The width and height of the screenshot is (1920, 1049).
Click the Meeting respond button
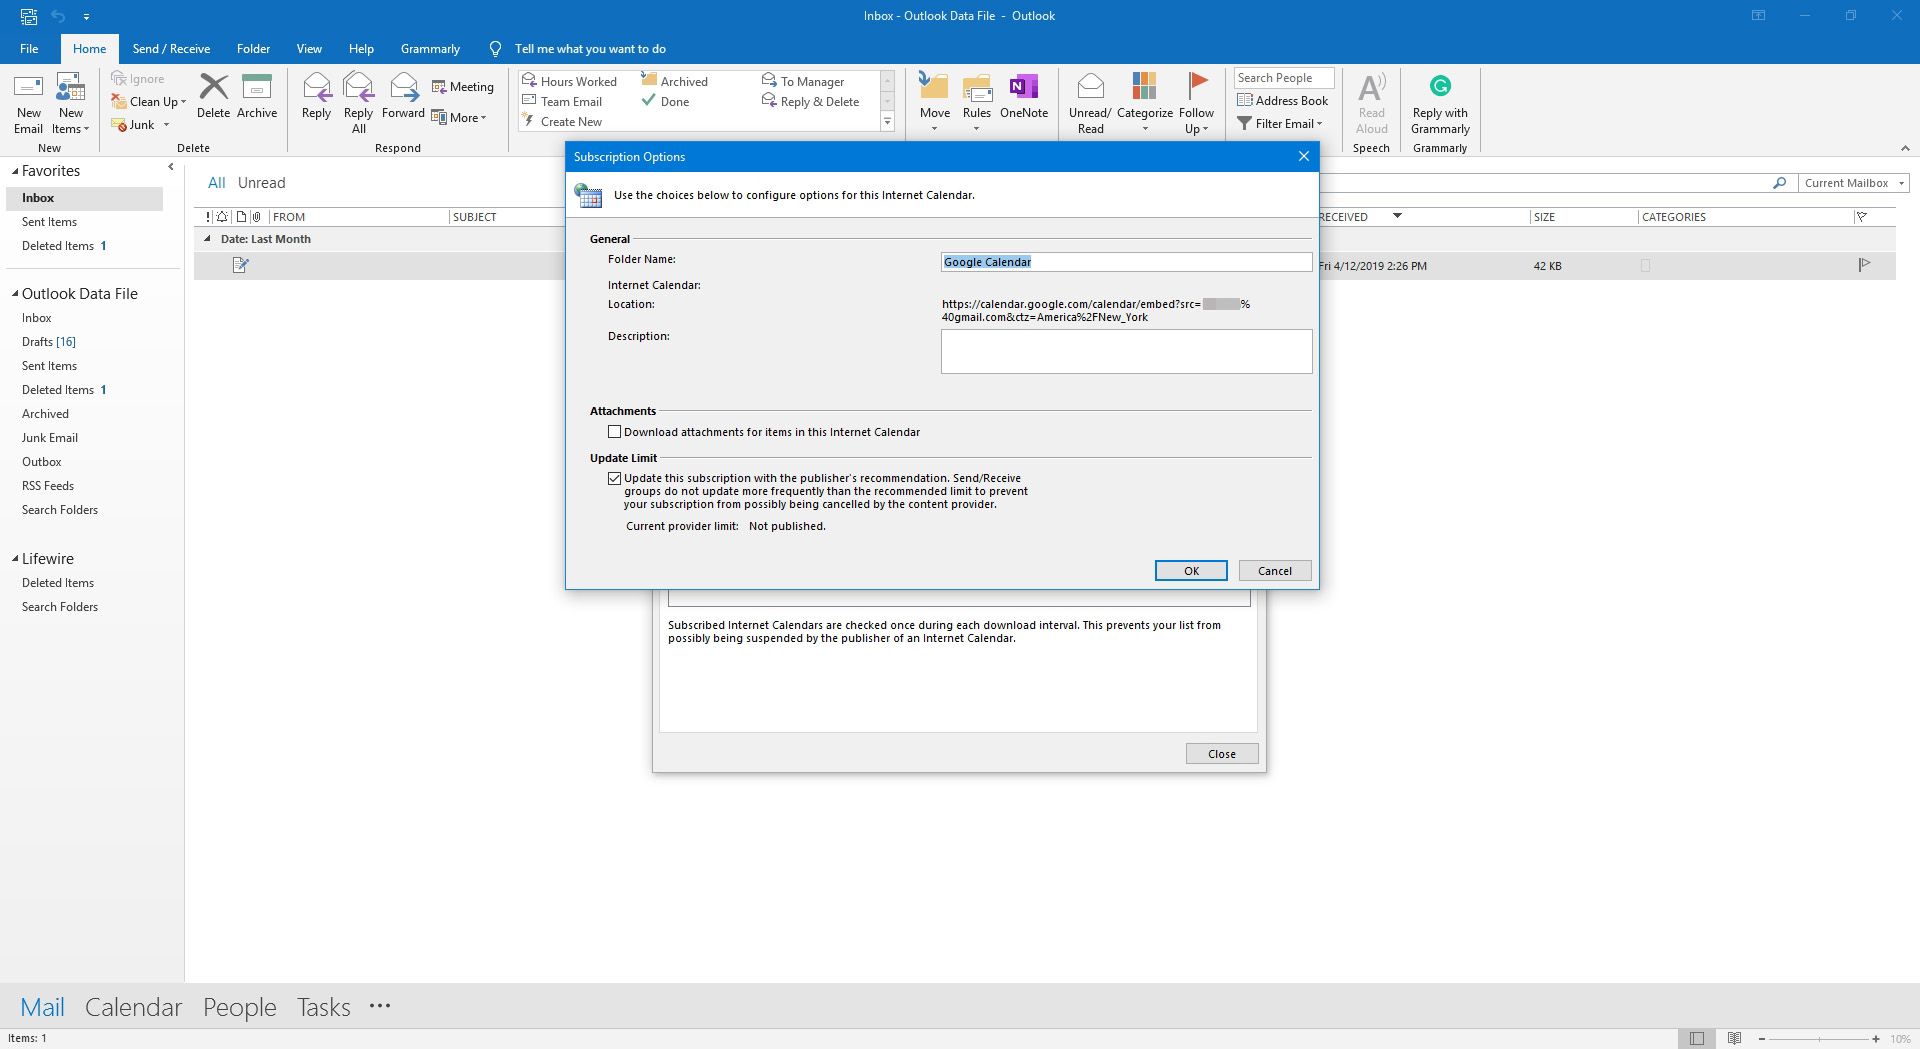point(463,87)
